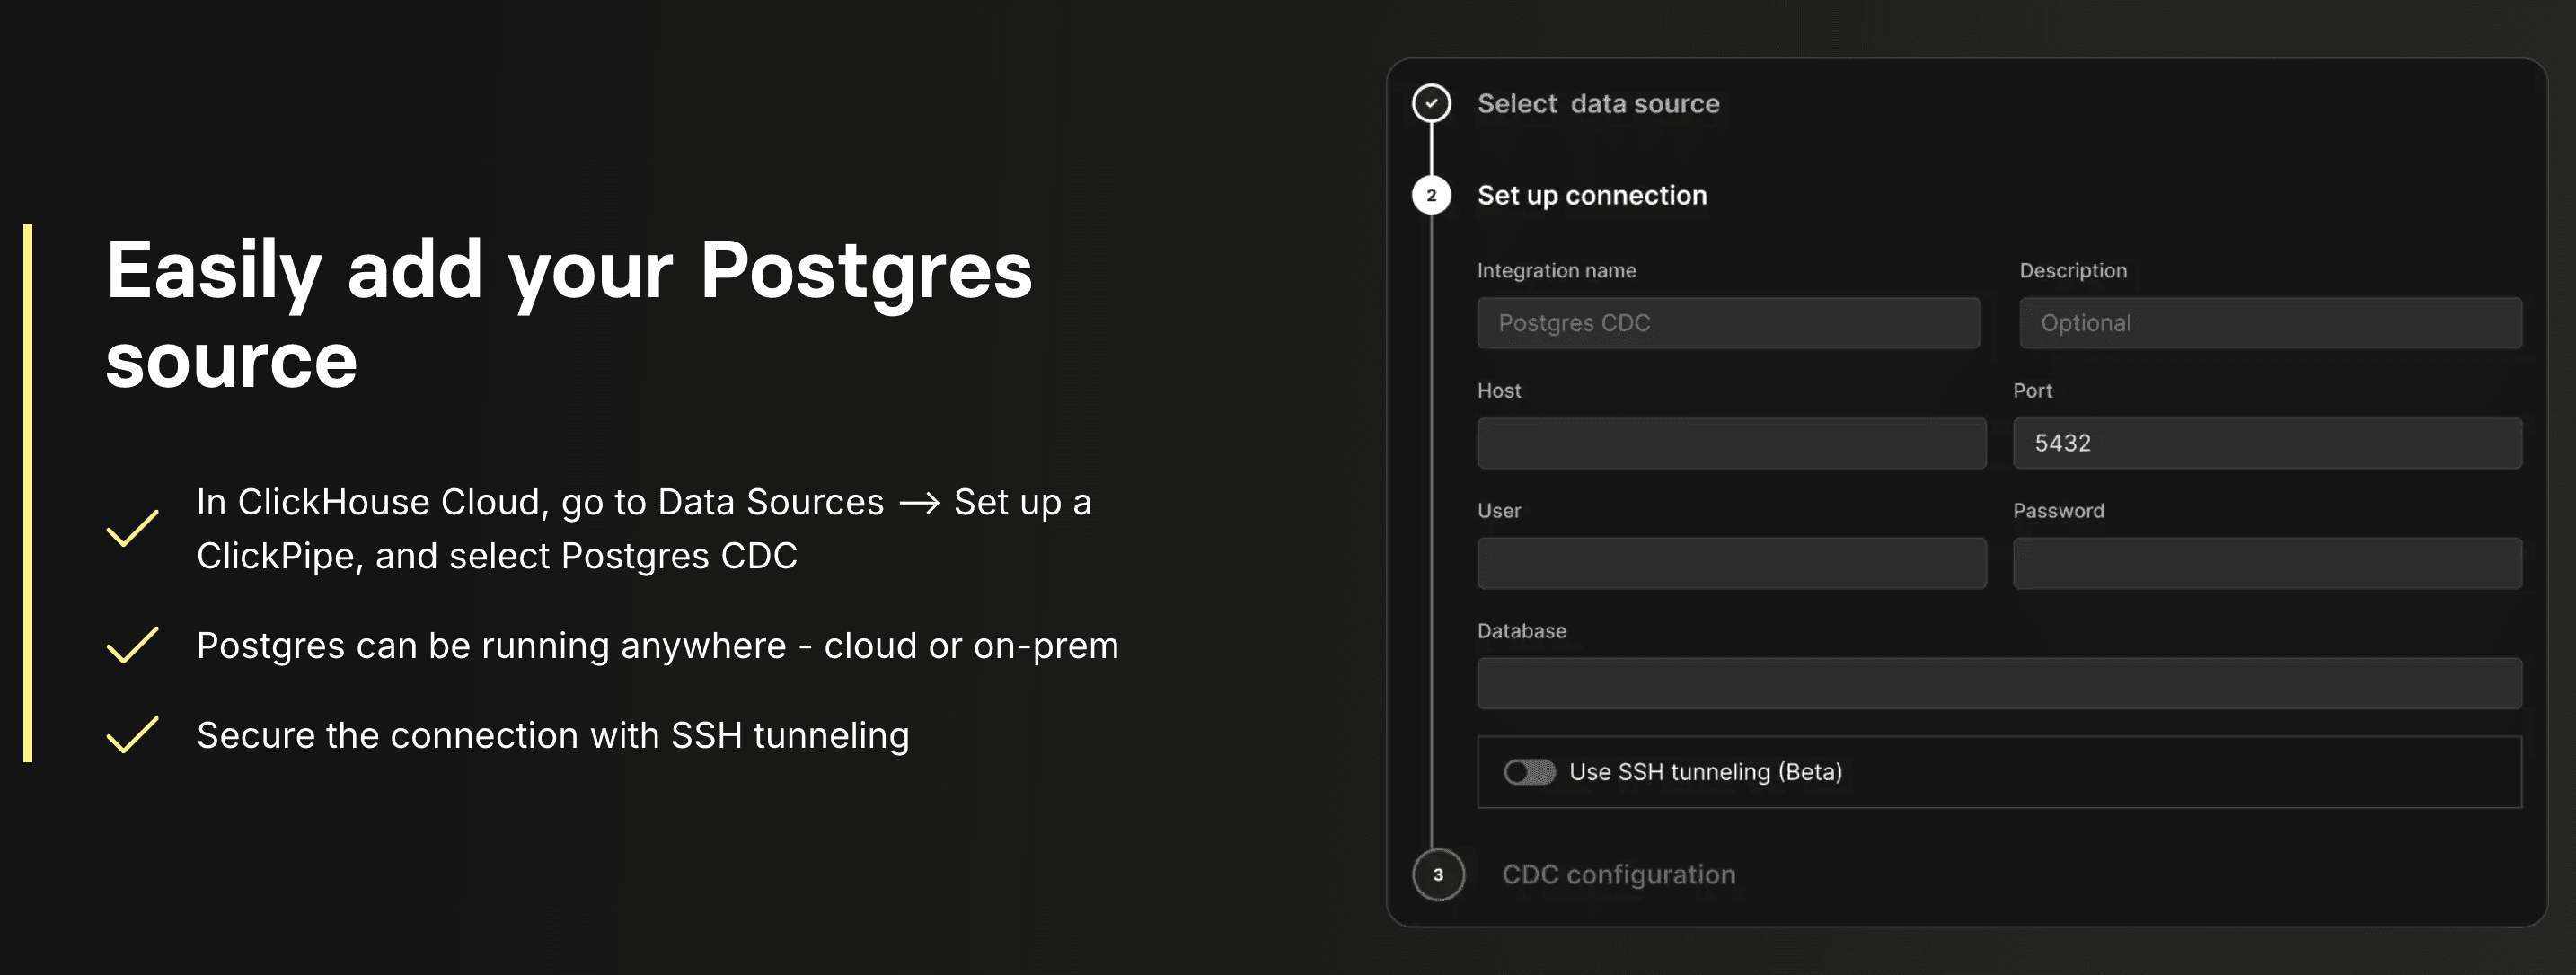Click the completed step checkmark circle
Image resolution: width=2576 pixels, height=975 pixels.
pos(1431,103)
